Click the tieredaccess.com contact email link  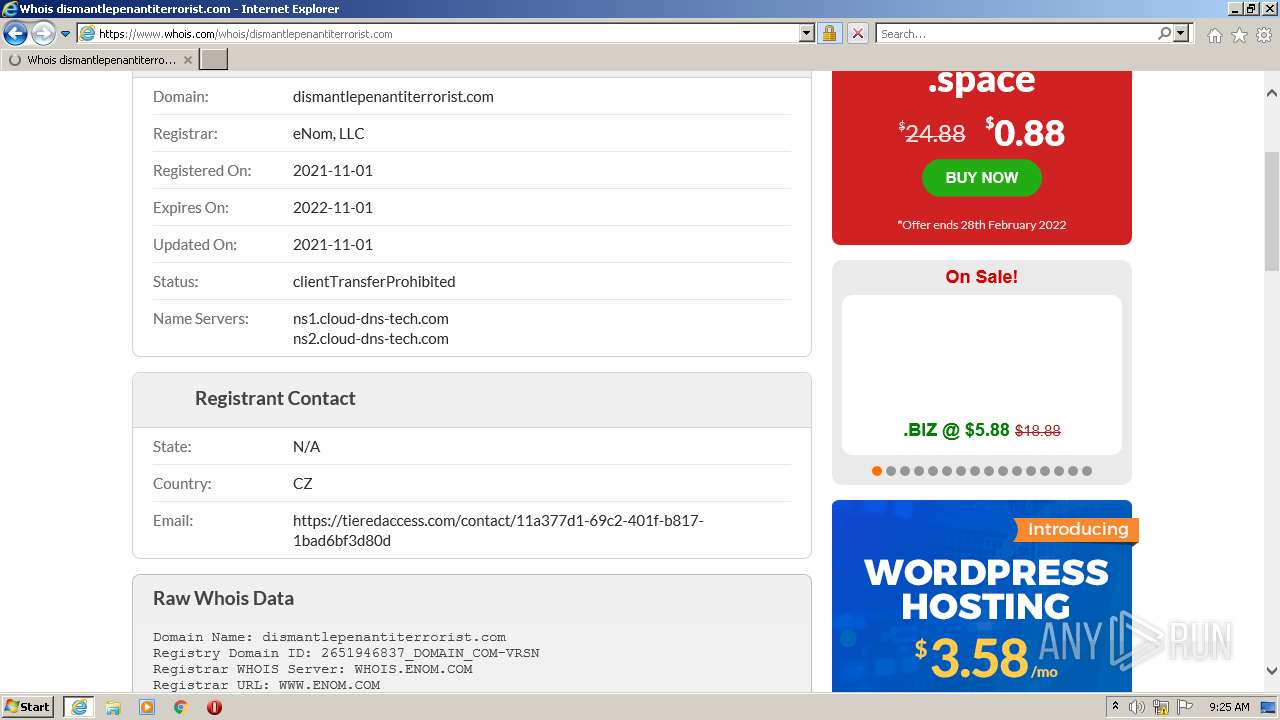[x=498, y=530]
